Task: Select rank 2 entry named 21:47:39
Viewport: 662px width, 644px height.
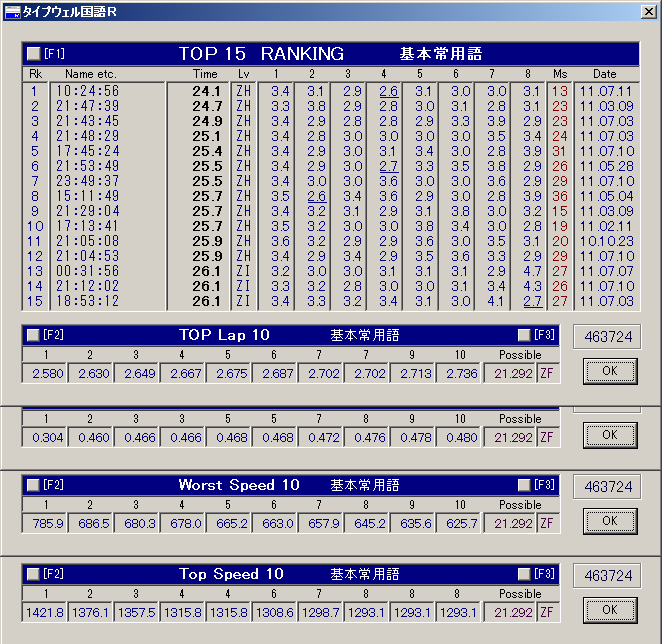Action: [x=88, y=106]
